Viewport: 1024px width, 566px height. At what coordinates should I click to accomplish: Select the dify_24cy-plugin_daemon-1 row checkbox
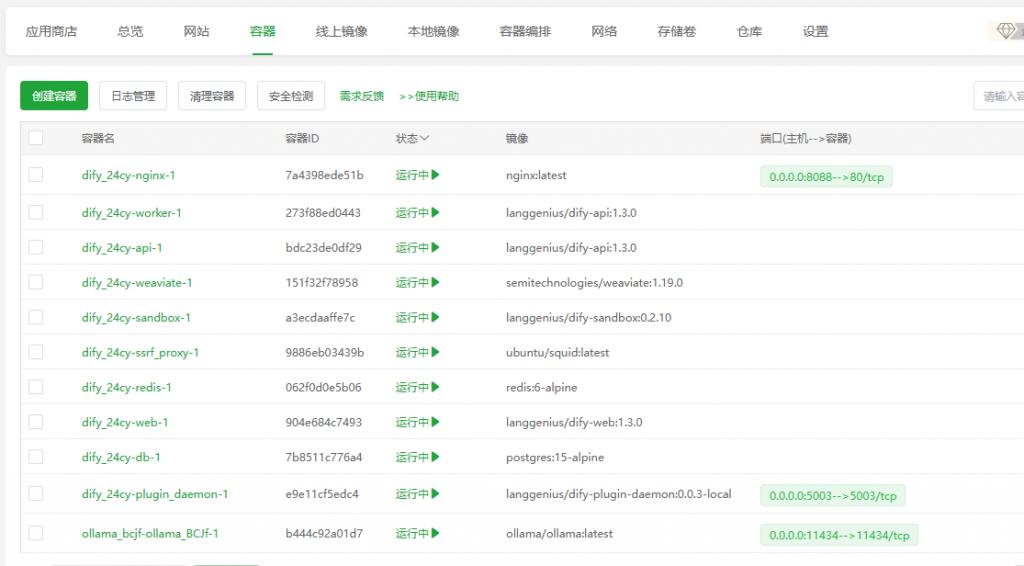(x=36, y=493)
